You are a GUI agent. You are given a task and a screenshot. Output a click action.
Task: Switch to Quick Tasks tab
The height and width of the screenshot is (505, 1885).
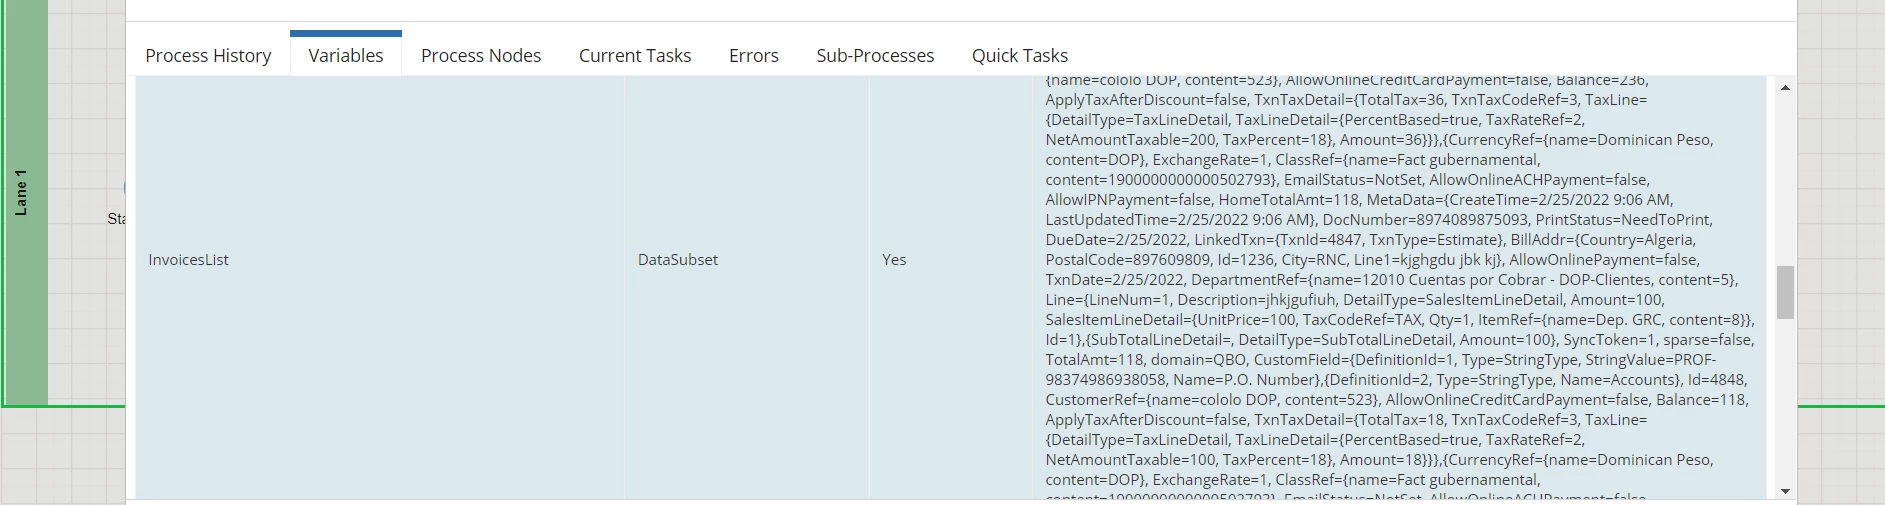[x=1020, y=55]
